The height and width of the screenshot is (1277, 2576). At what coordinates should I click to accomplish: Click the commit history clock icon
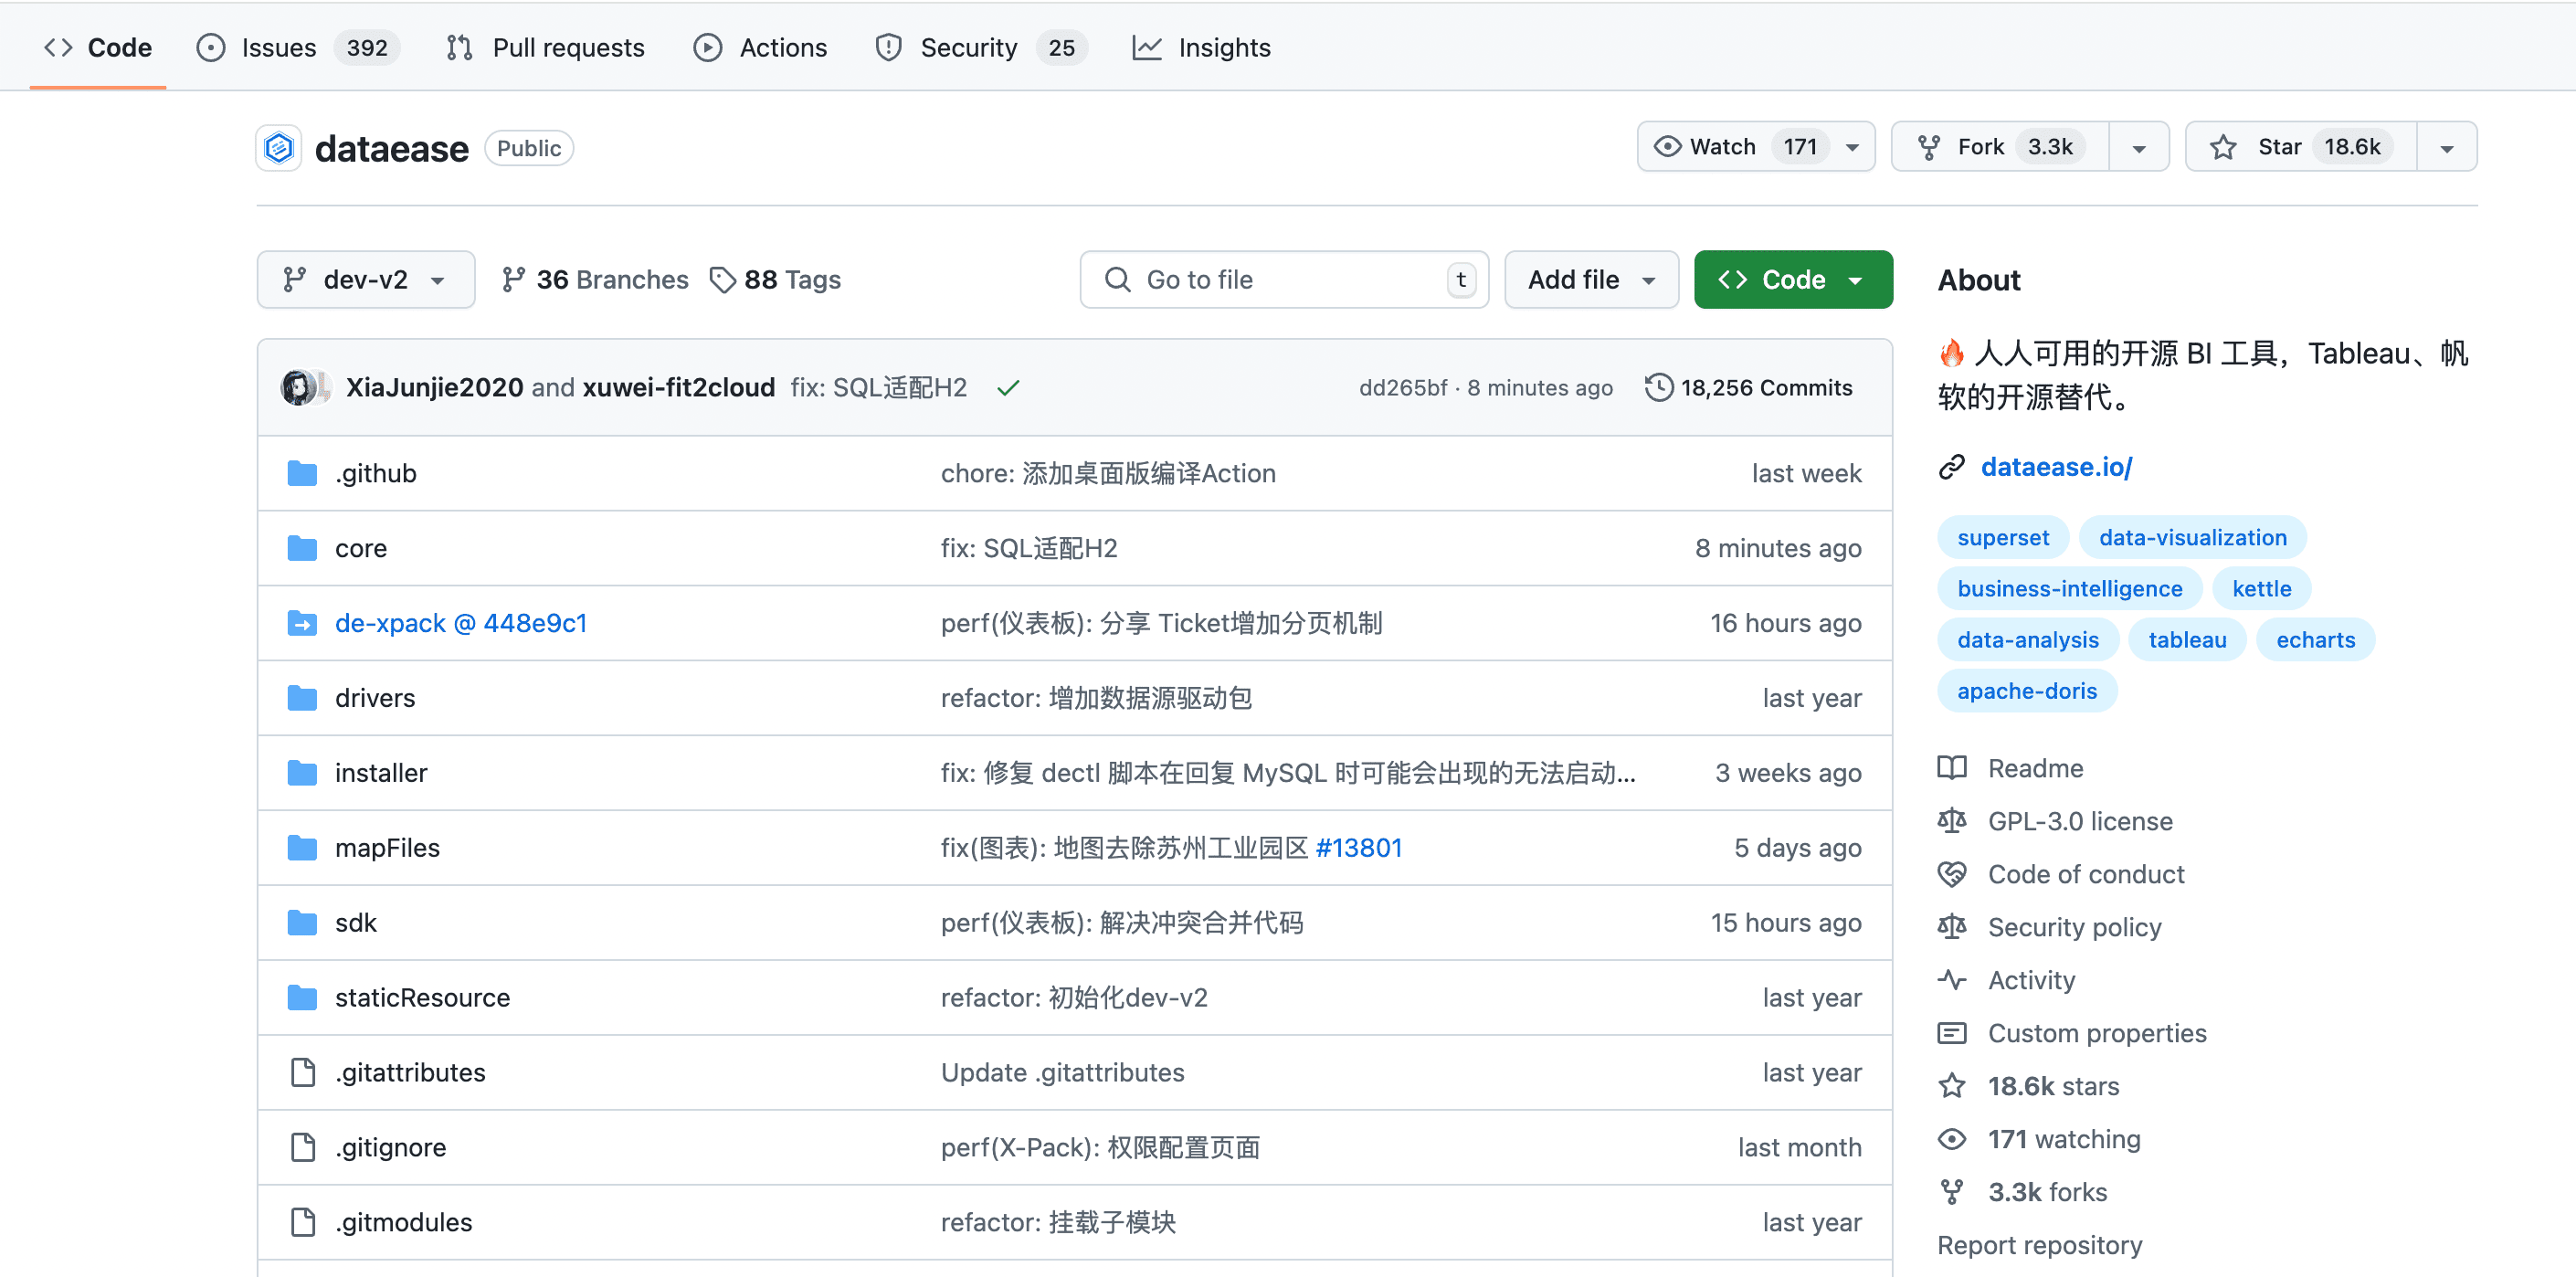(1658, 387)
